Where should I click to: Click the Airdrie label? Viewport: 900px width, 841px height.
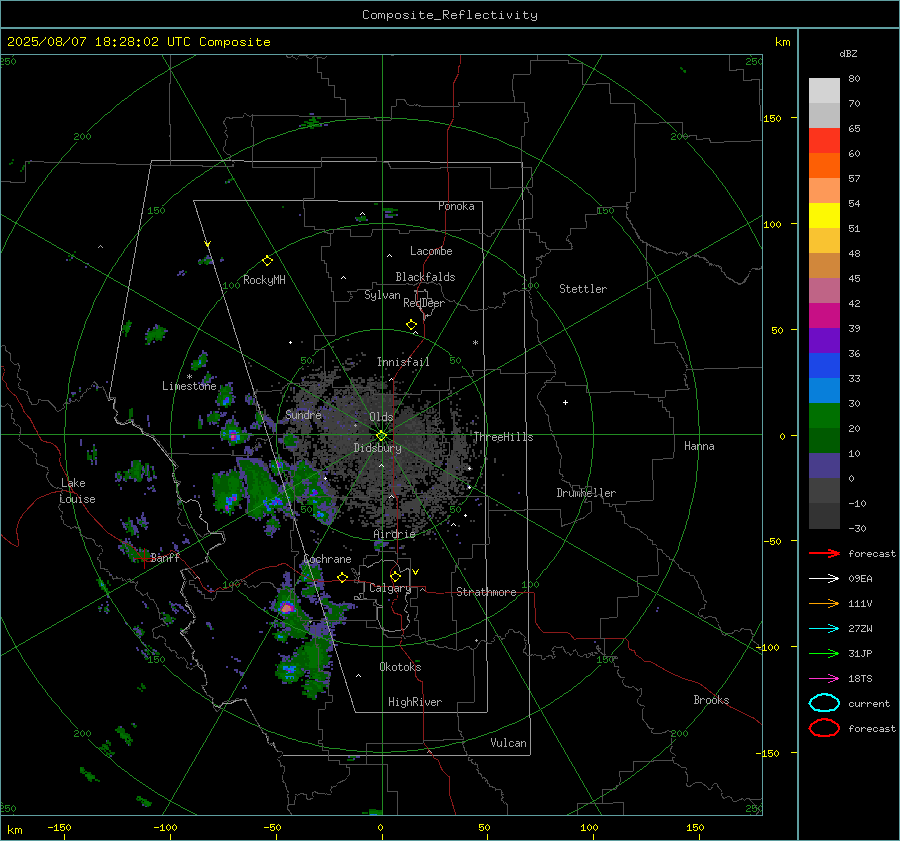[x=394, y=534]
